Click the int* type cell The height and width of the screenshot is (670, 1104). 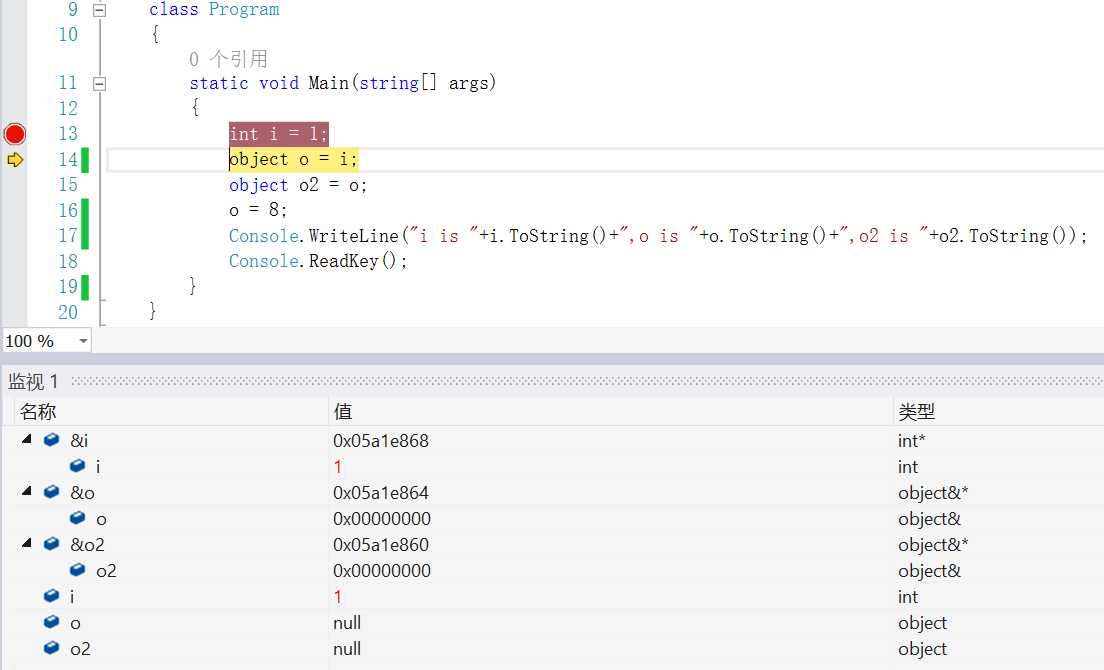pos(912,441)
